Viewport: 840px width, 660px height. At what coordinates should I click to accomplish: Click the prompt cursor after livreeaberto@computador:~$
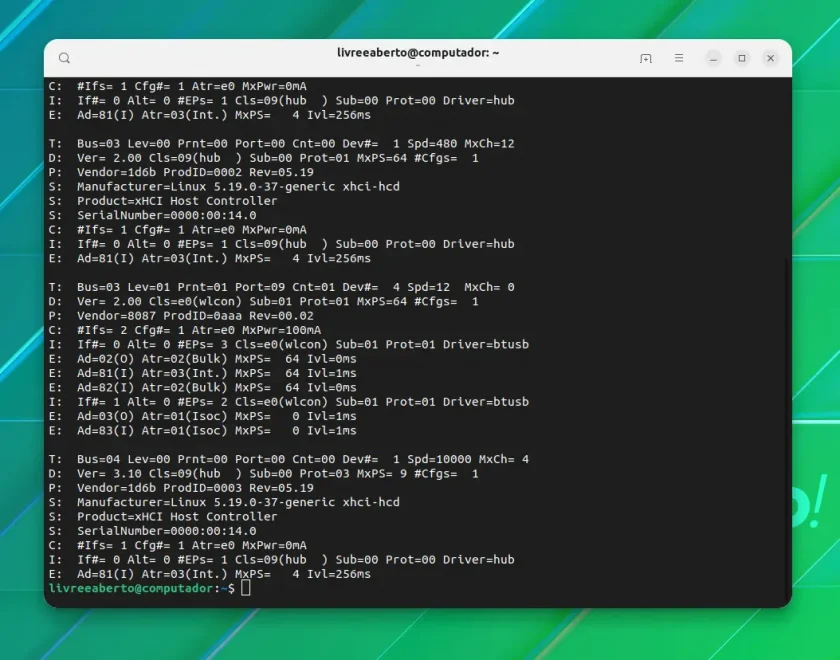pos(245,588)
